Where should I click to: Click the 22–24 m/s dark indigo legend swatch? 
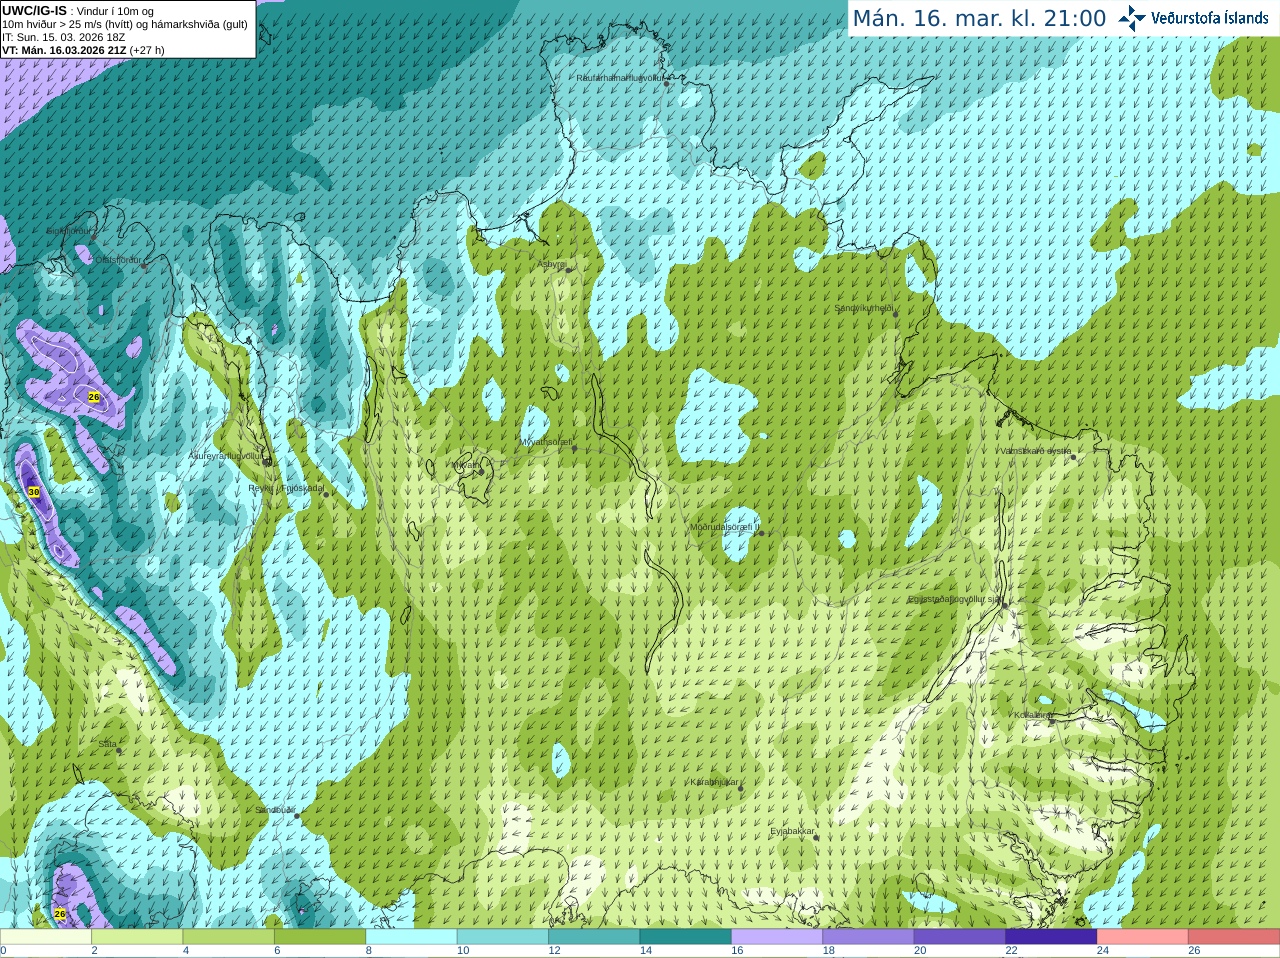point(1051,937)
